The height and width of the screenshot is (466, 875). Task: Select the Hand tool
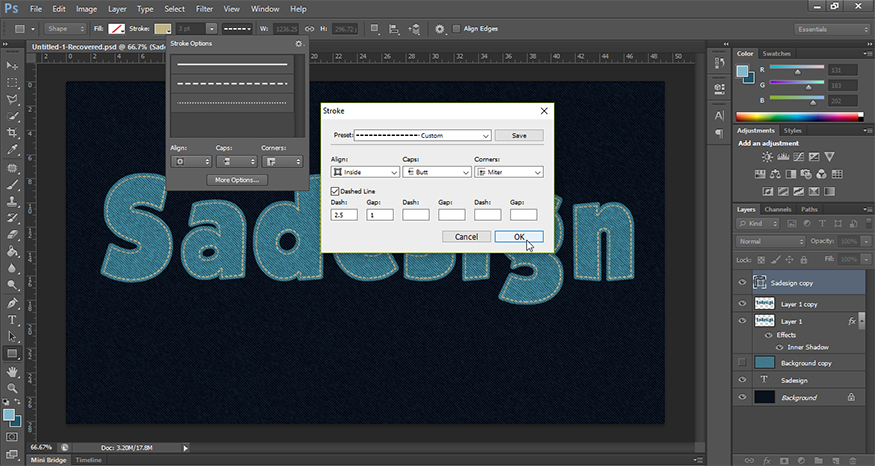[12, 372]
